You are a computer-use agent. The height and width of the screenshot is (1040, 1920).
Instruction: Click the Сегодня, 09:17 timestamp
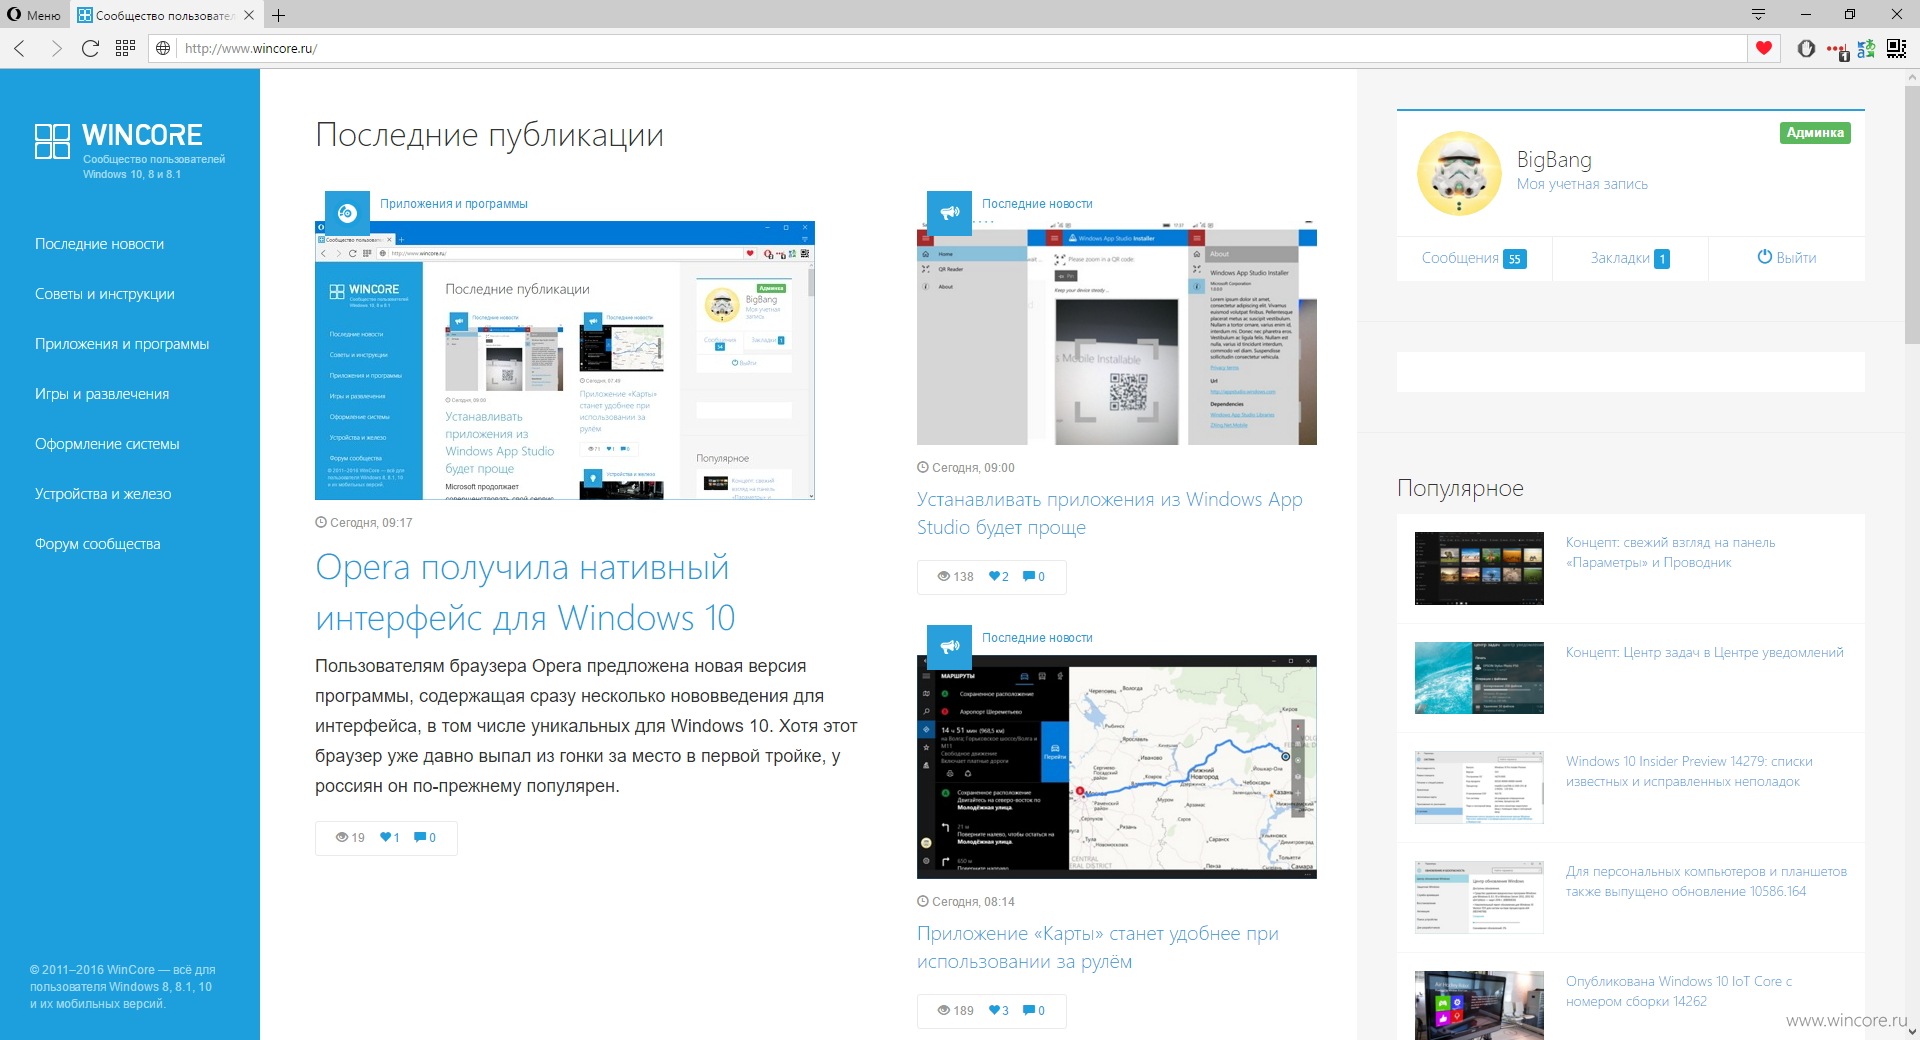pyautogui.click(x=364, y=523)
